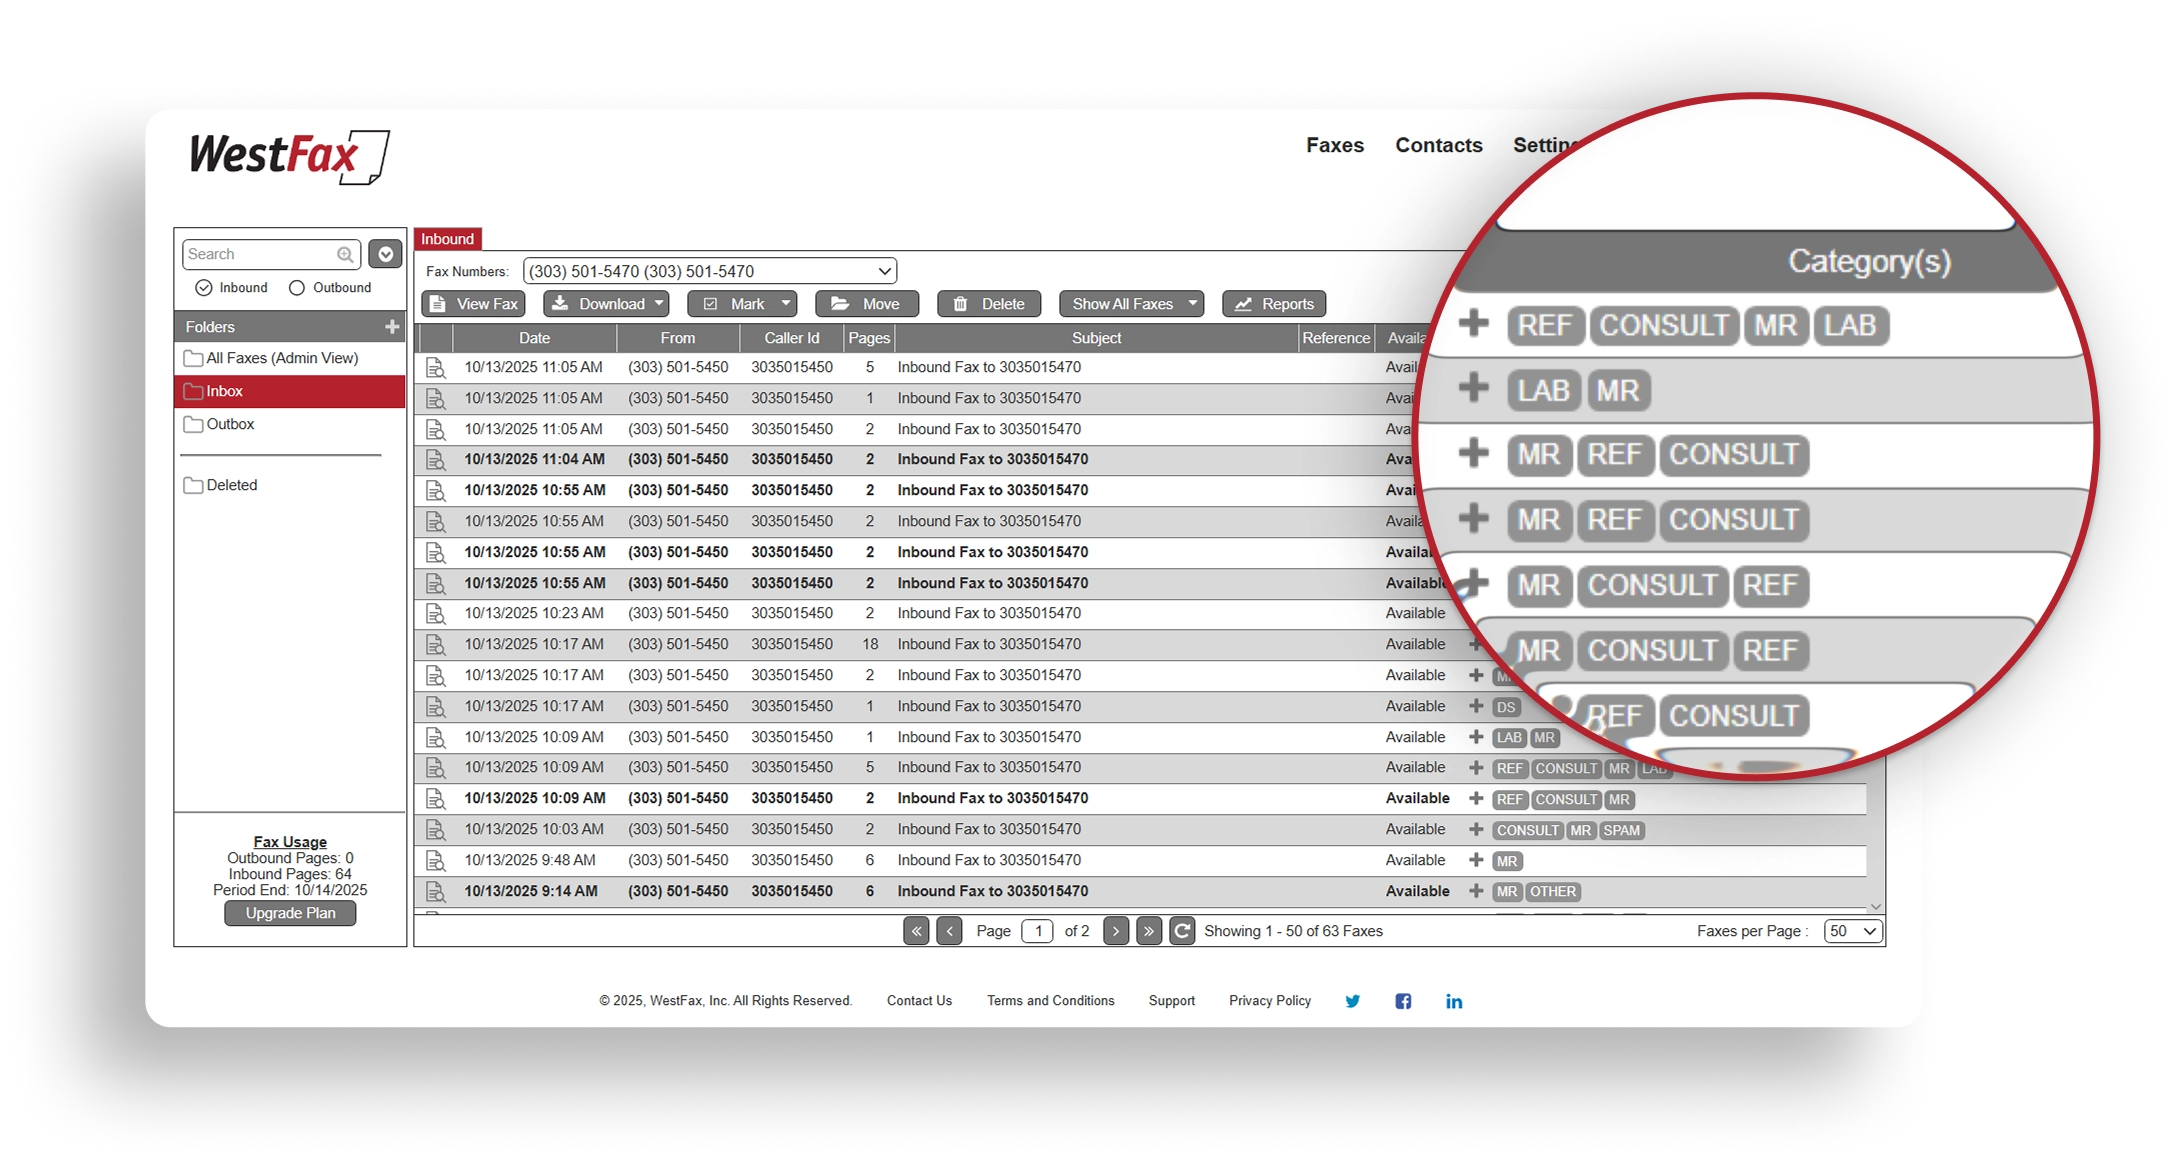2183x1163 pixels.
Task: Click the Move folder icon in the toolbar
Action: (838, 303)
